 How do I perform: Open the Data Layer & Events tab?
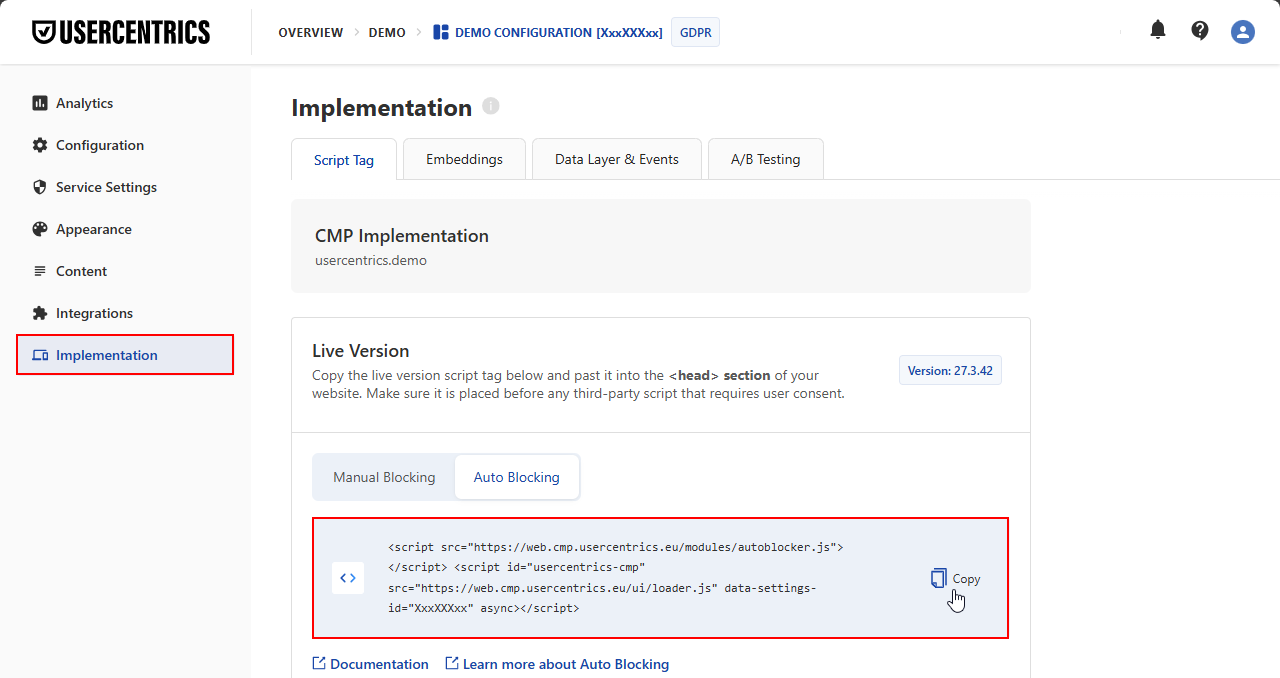[x=617, y=159]
